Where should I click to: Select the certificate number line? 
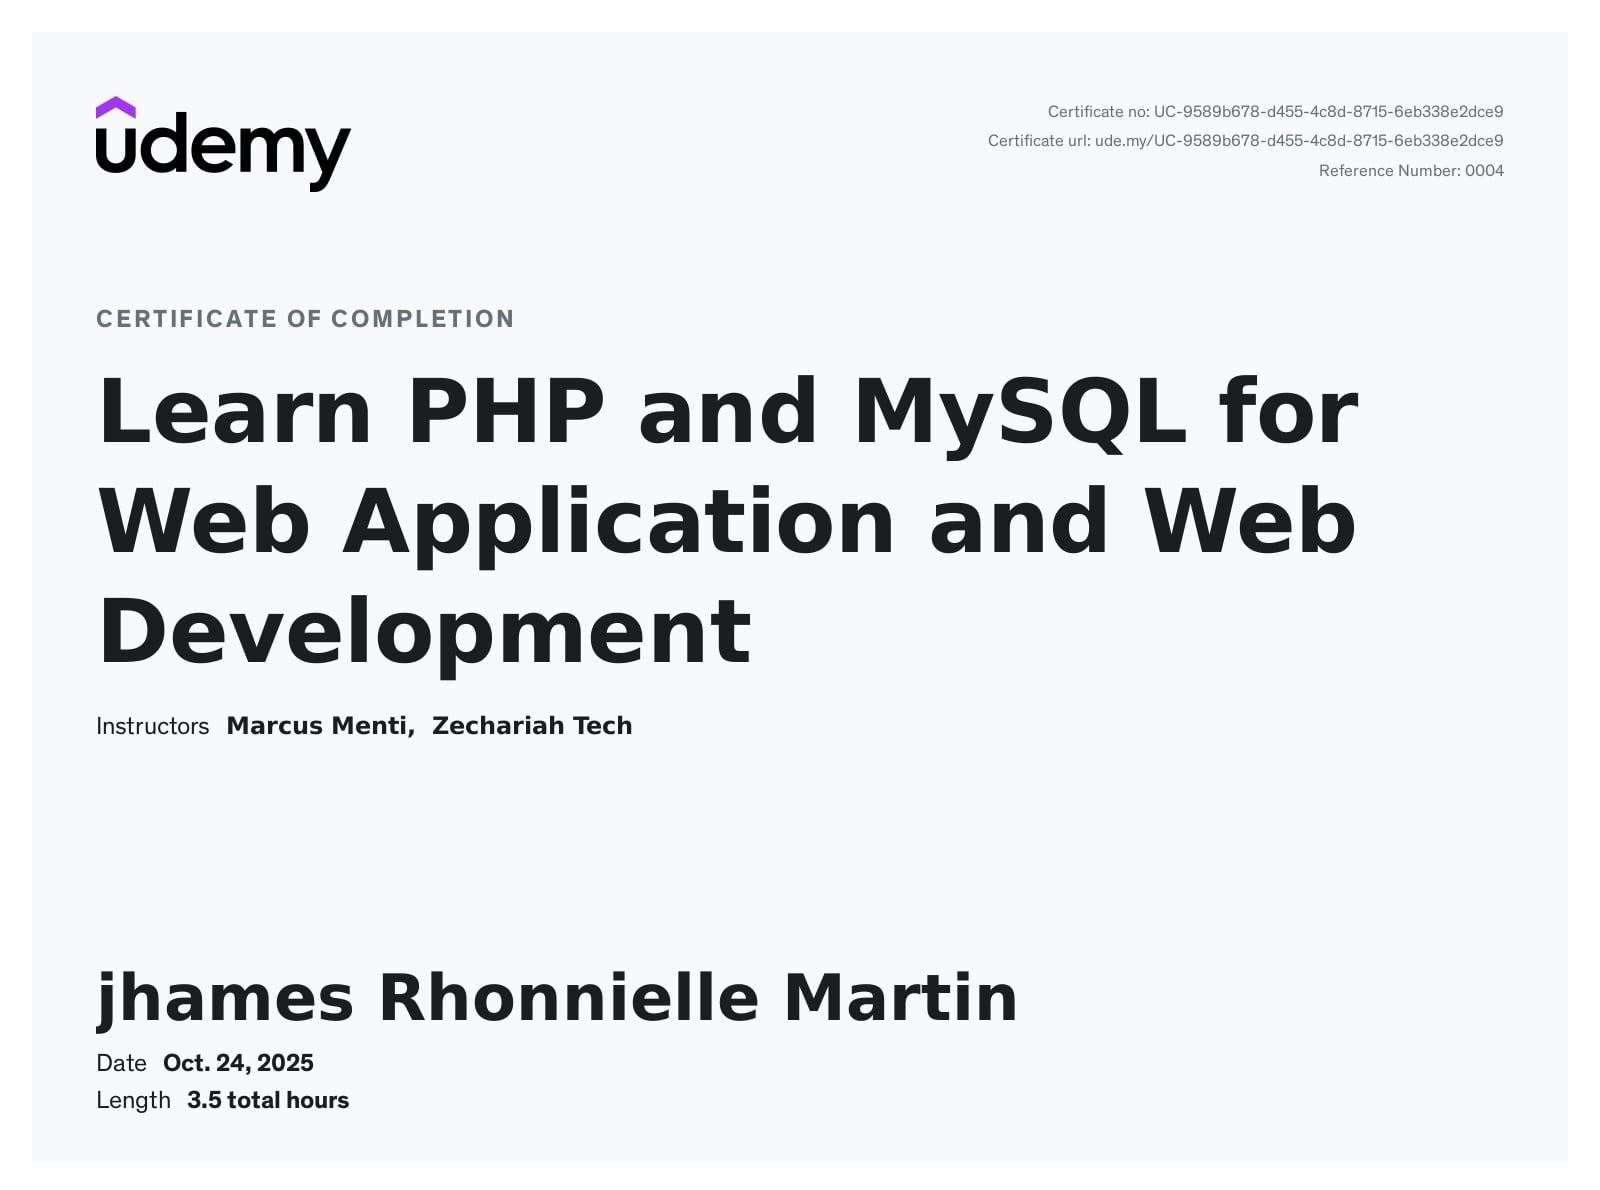pos(1275,111)
